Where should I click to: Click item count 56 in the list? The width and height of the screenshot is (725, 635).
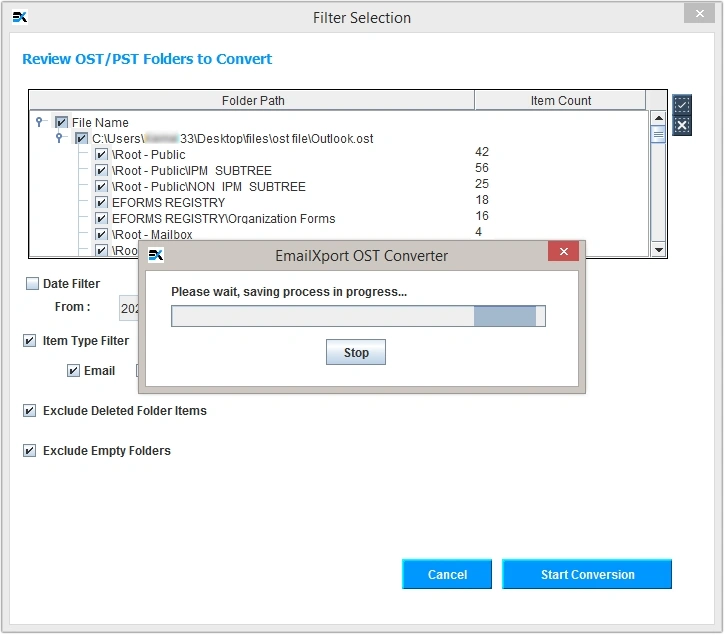pyautogui.click(x=482, y=168)
